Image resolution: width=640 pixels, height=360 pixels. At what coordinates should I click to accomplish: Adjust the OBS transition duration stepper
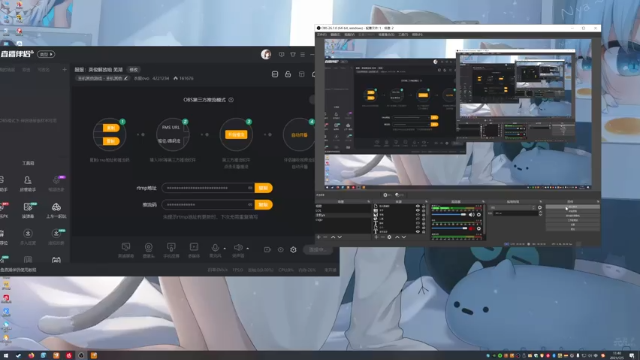click(540, 213)
